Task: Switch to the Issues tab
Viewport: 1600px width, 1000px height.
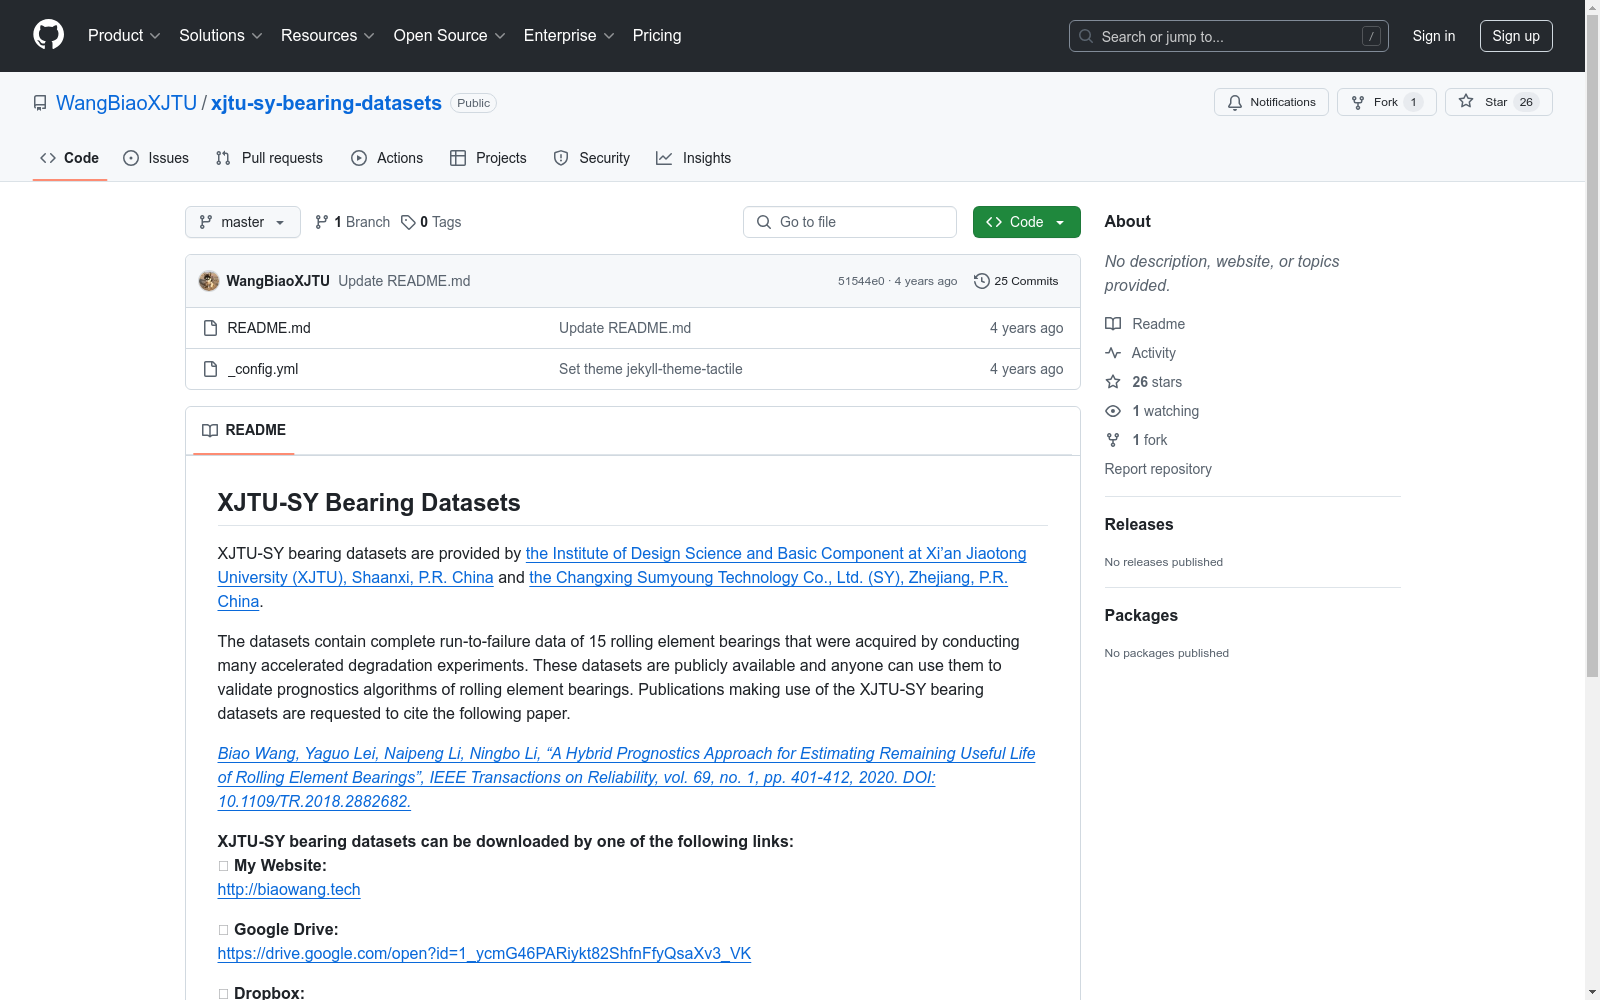Action: tap(156, 158)
